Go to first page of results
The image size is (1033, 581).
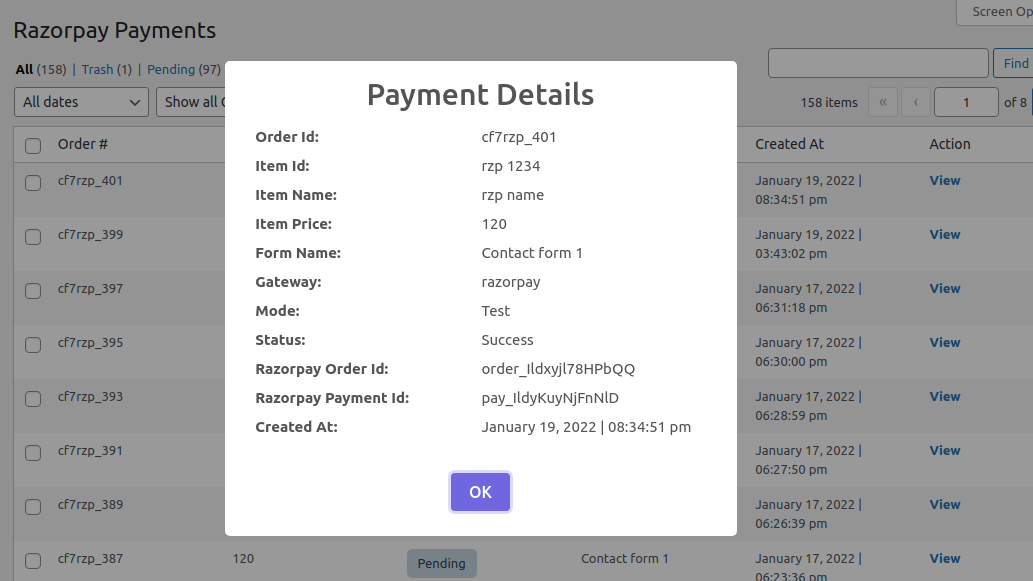tap(883, 102)
